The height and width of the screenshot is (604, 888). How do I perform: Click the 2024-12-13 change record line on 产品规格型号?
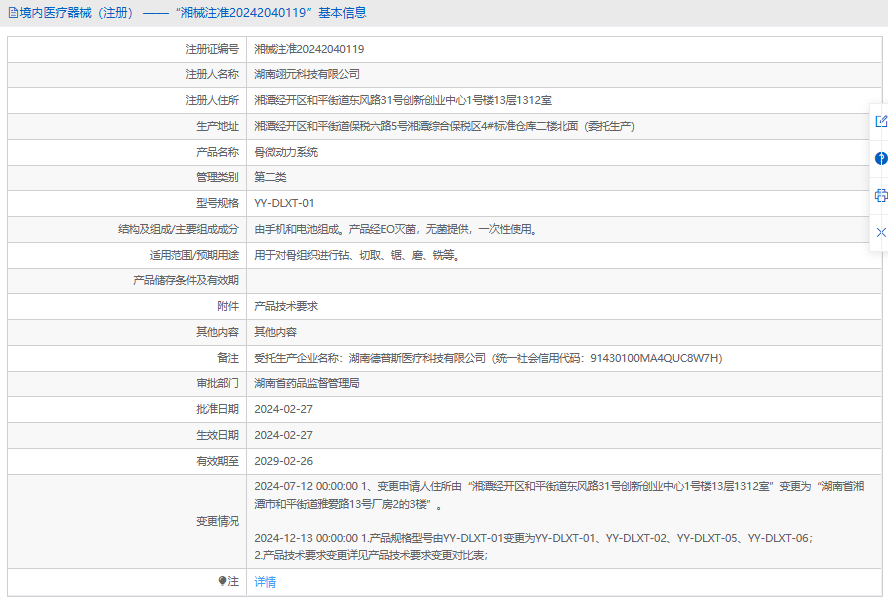pos(533,538)
